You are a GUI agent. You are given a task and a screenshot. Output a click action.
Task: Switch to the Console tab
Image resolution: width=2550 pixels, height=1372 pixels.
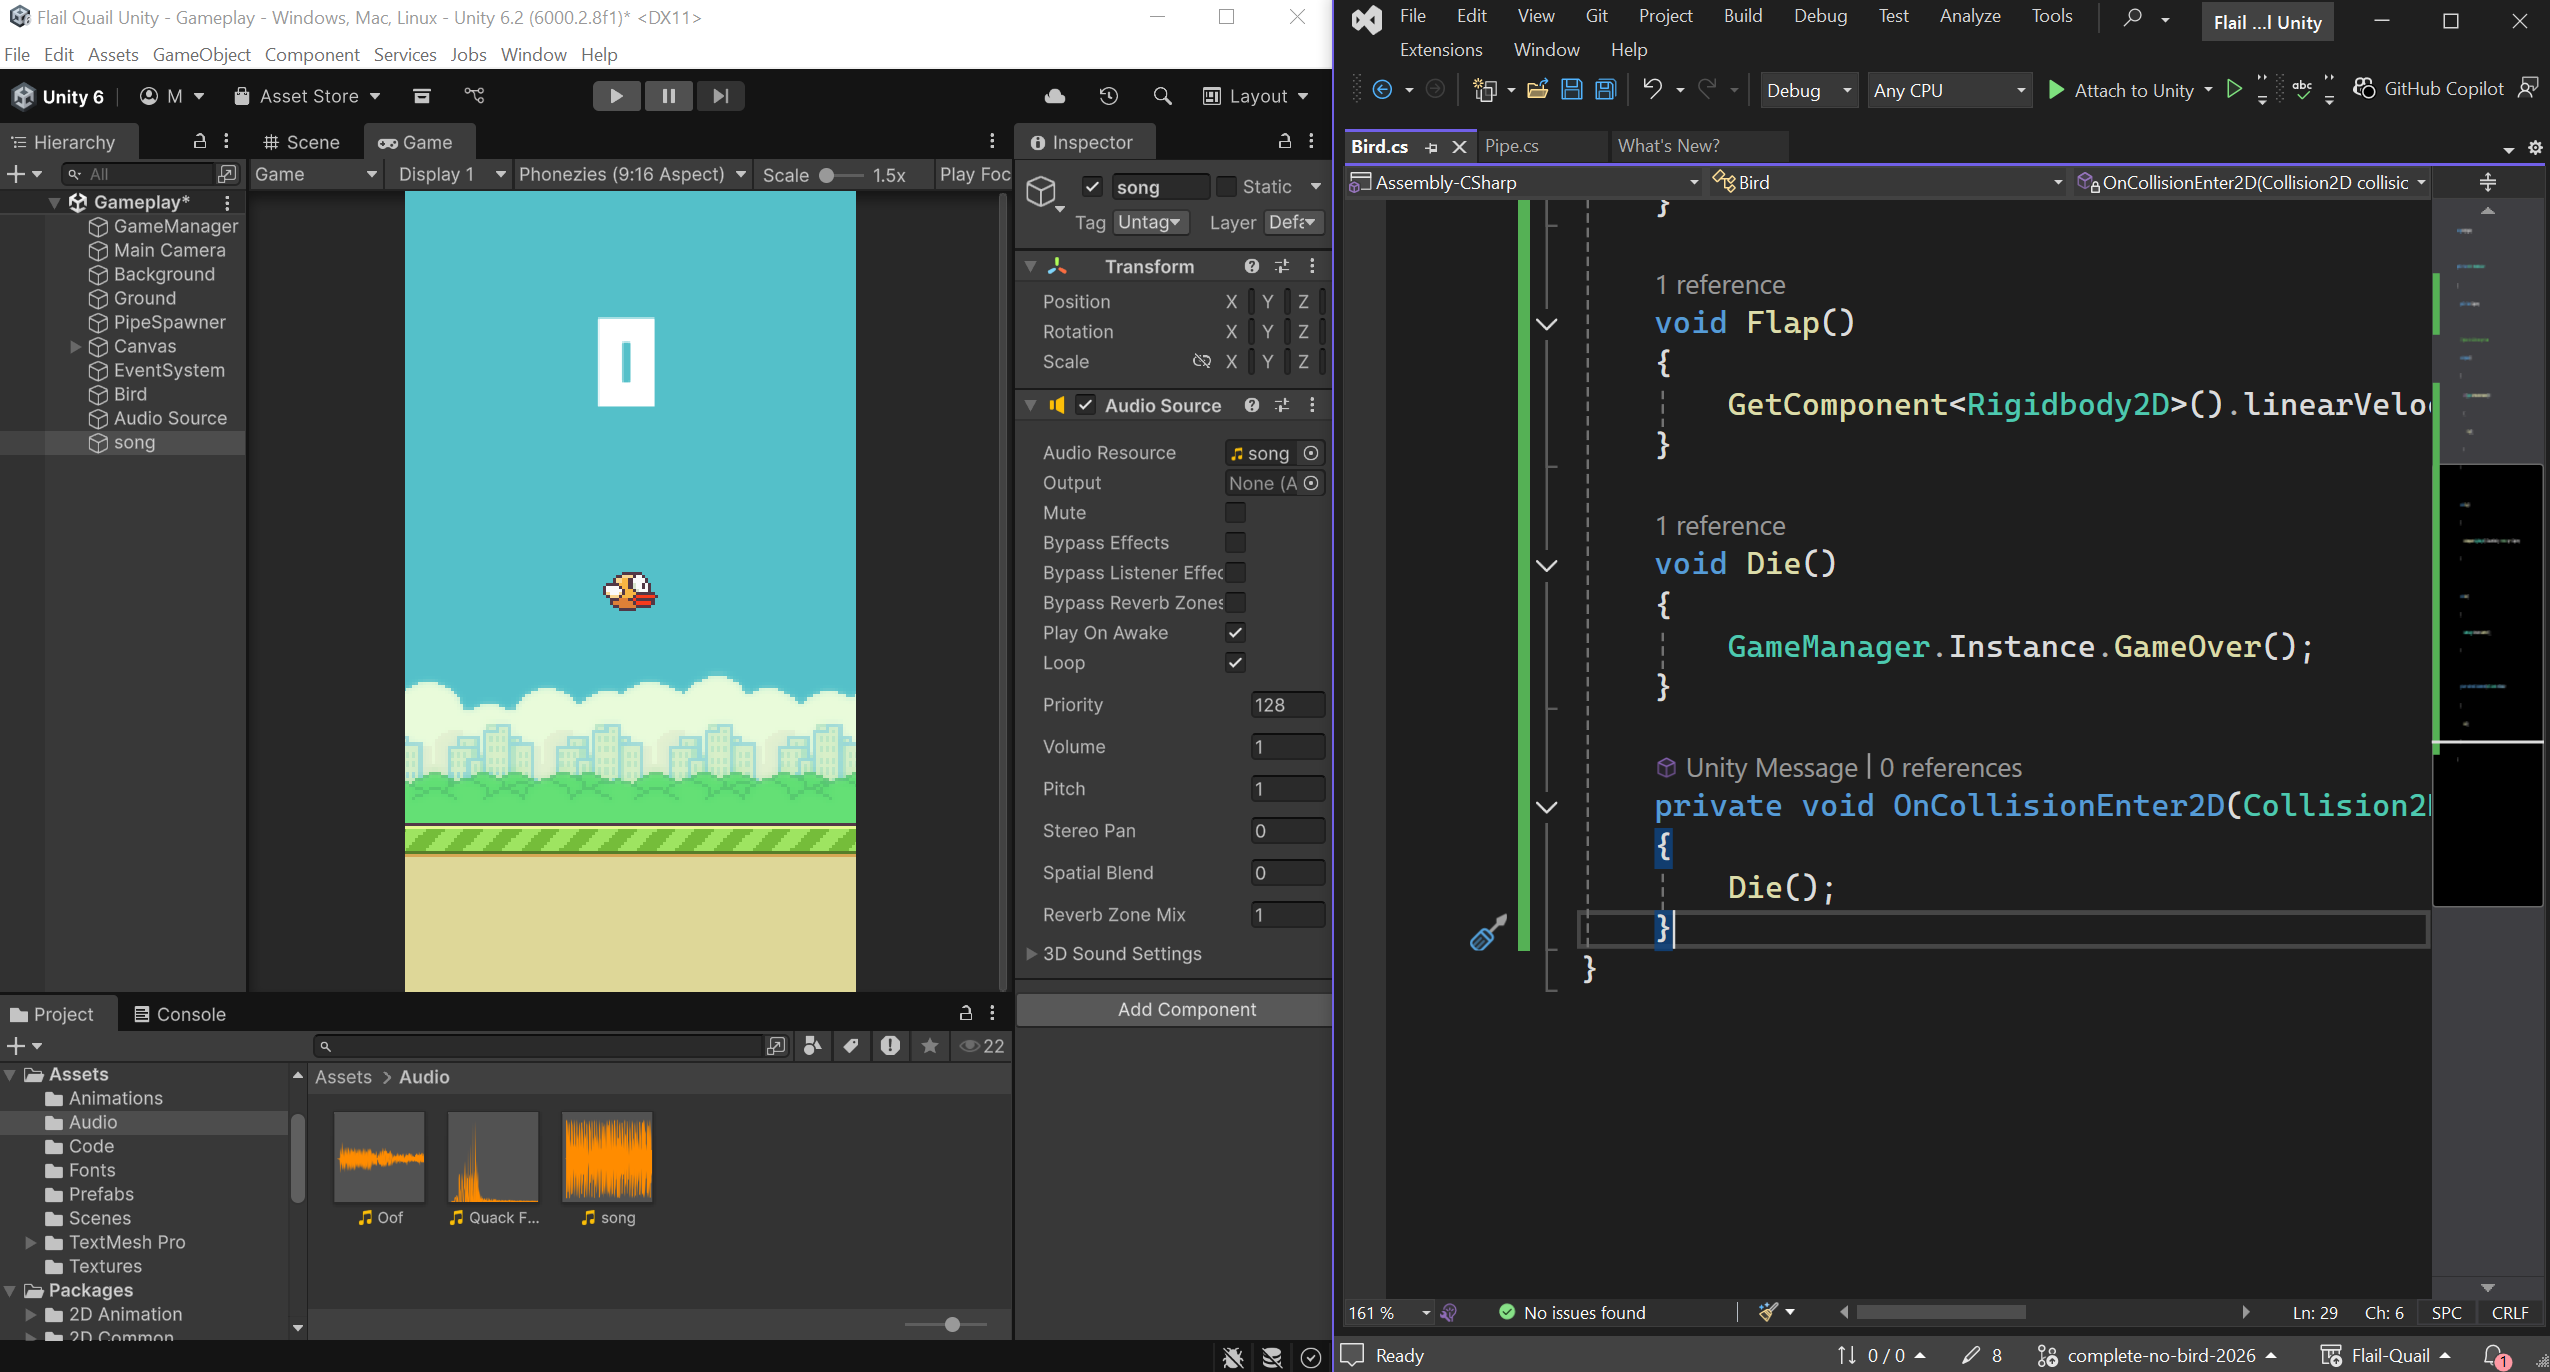pos(180,1014)
